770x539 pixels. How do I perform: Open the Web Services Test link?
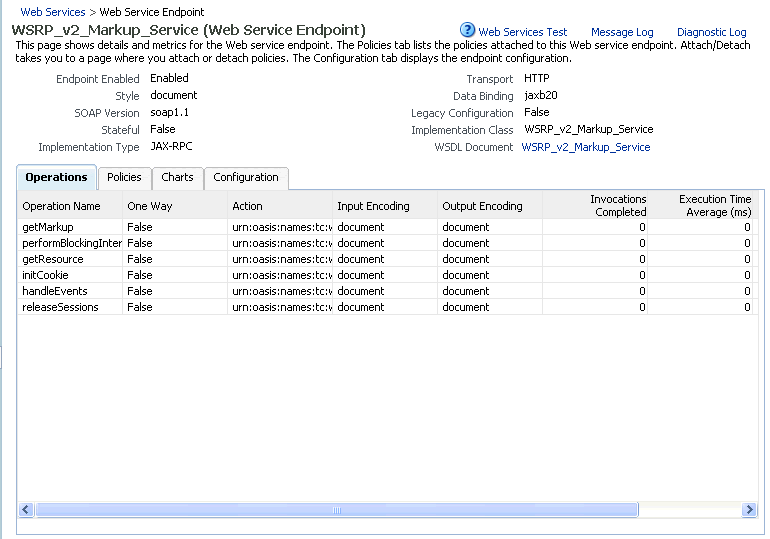coord(522,32)
